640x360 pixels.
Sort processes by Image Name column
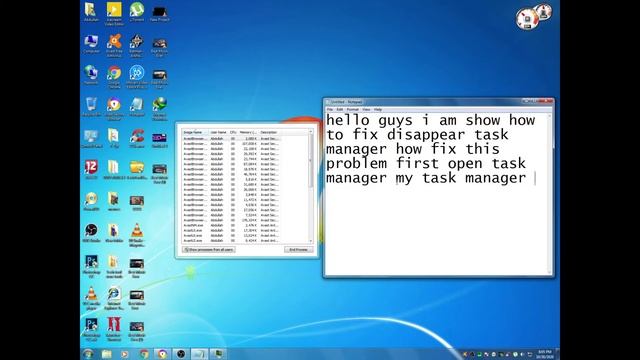click(x=195, y=132)
